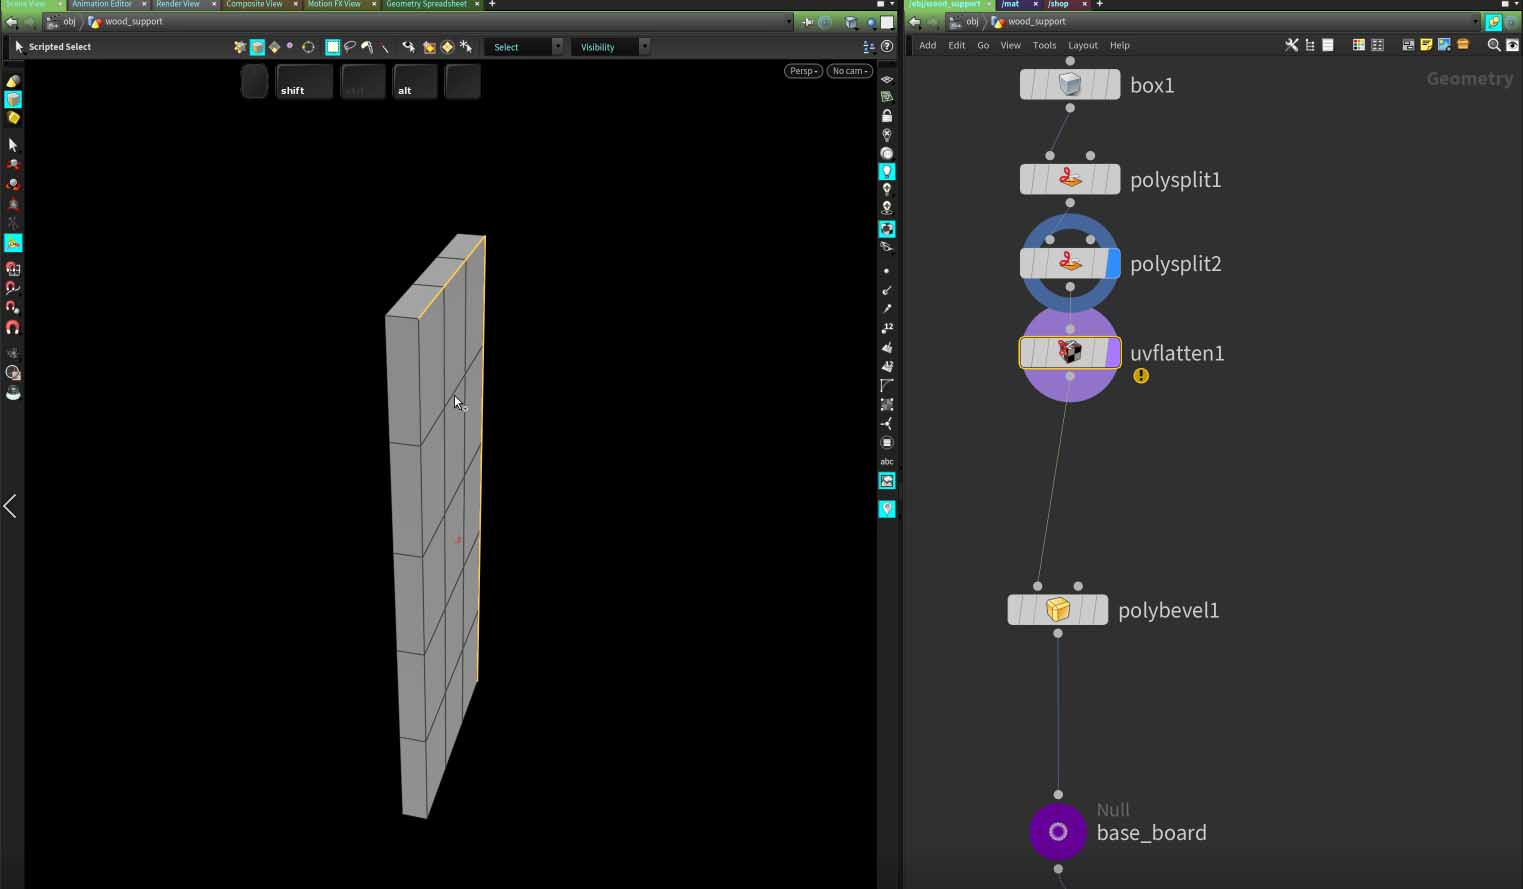Select the polybevel1 node
The image size is (1523, 889).
(1057, 610)
